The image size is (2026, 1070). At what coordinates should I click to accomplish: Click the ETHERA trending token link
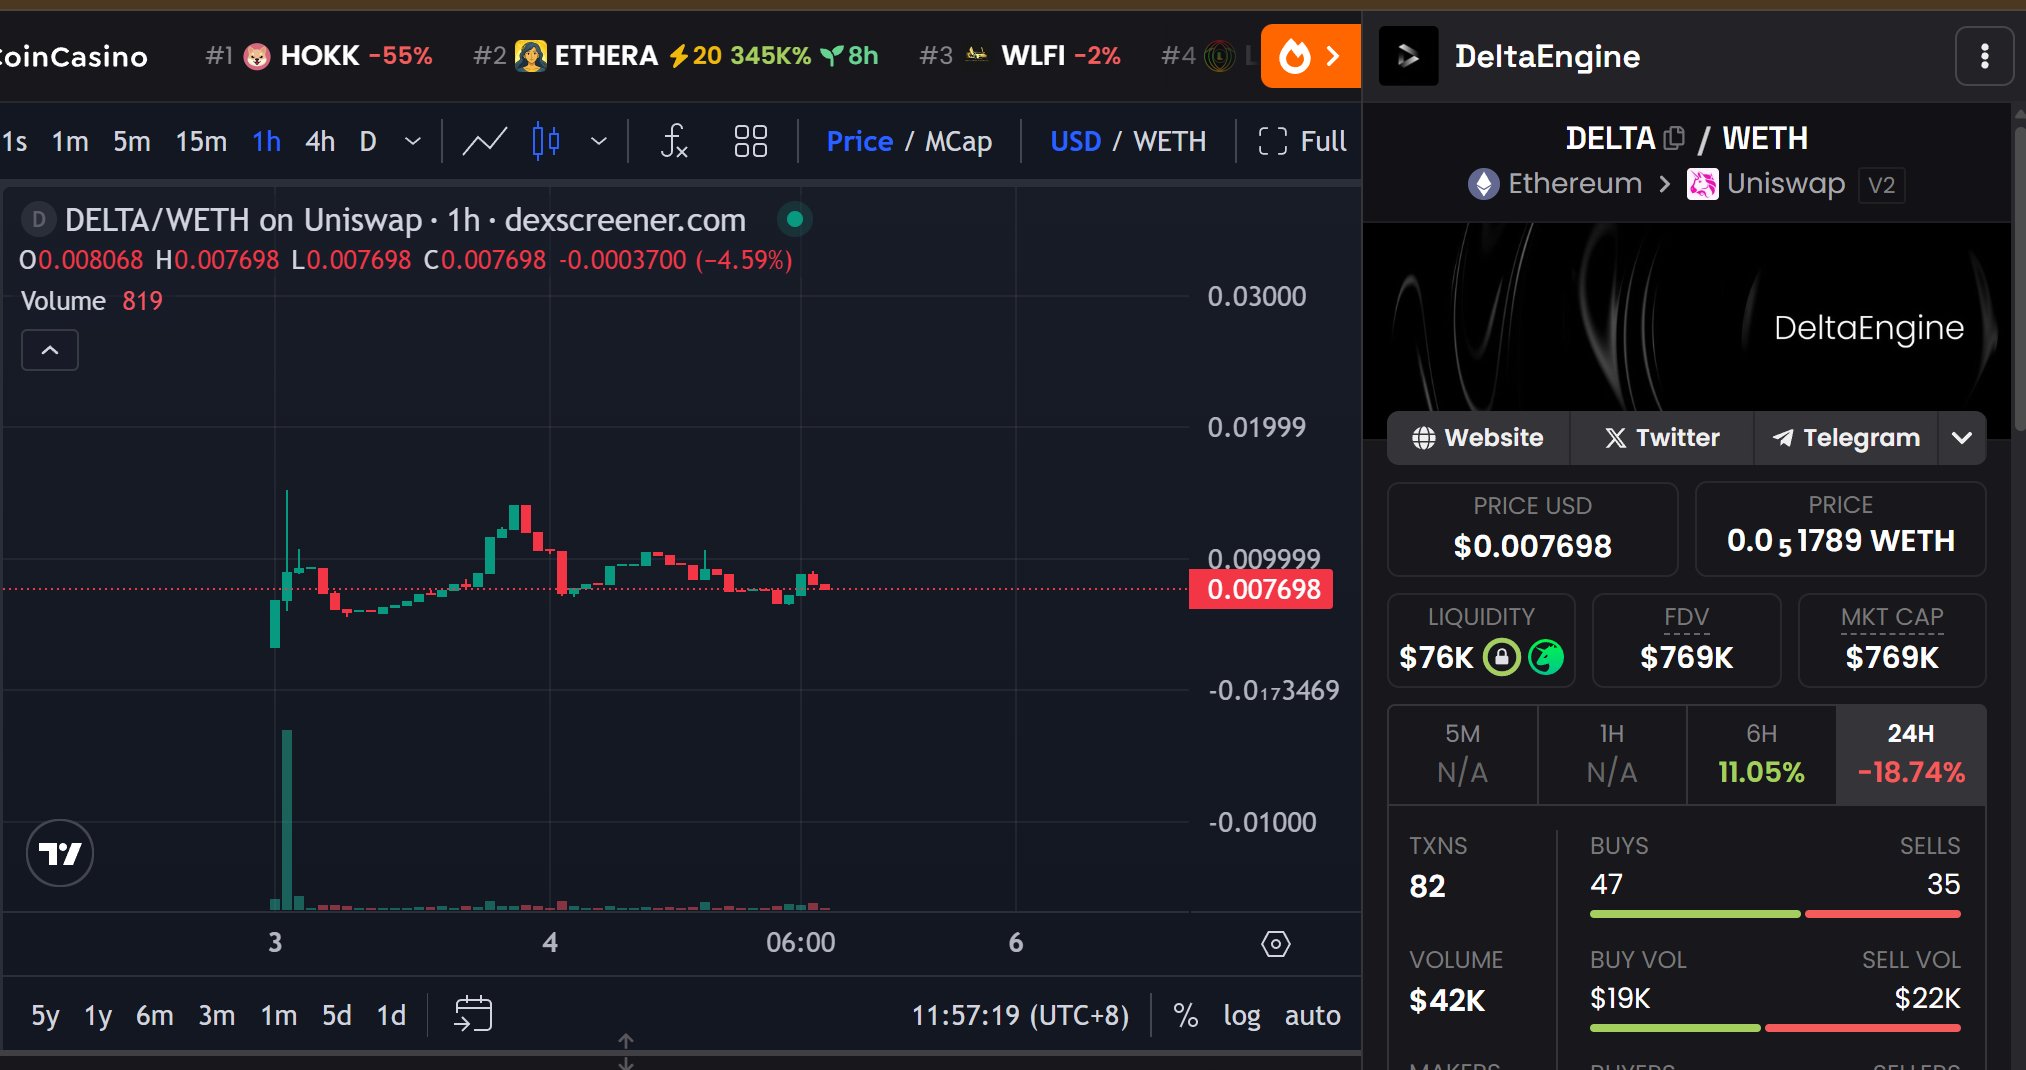click(676, 56)
